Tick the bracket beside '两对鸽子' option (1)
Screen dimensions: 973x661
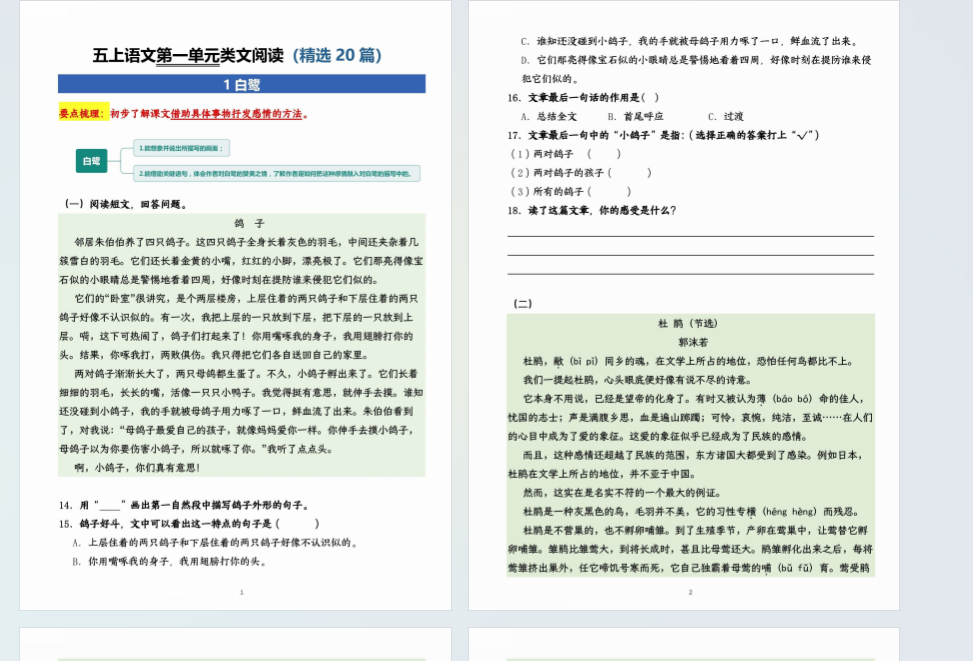604,154
